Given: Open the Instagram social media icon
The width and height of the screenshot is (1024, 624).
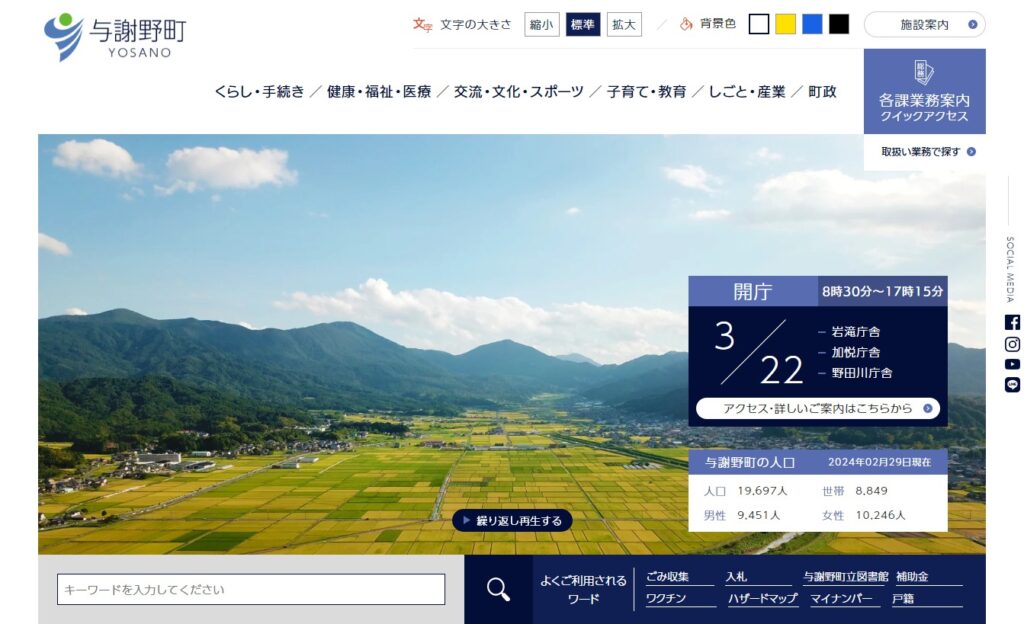Looking at the screenshot, I should (1012, 344).
